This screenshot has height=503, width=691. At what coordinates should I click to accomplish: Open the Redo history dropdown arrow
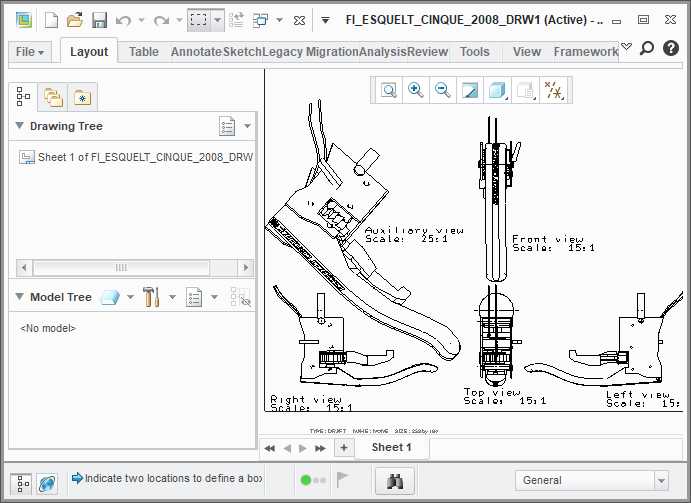[179, 20]
